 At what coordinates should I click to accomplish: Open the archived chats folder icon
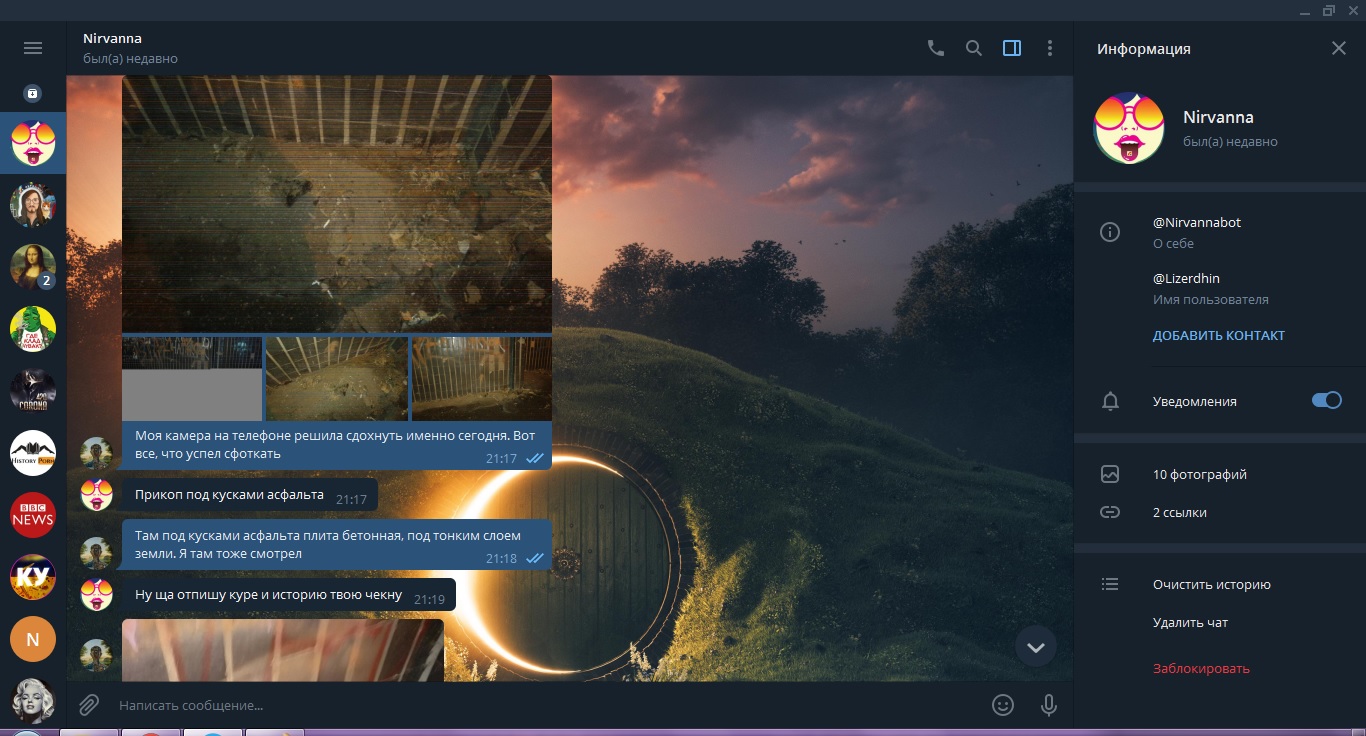point(33,93)
